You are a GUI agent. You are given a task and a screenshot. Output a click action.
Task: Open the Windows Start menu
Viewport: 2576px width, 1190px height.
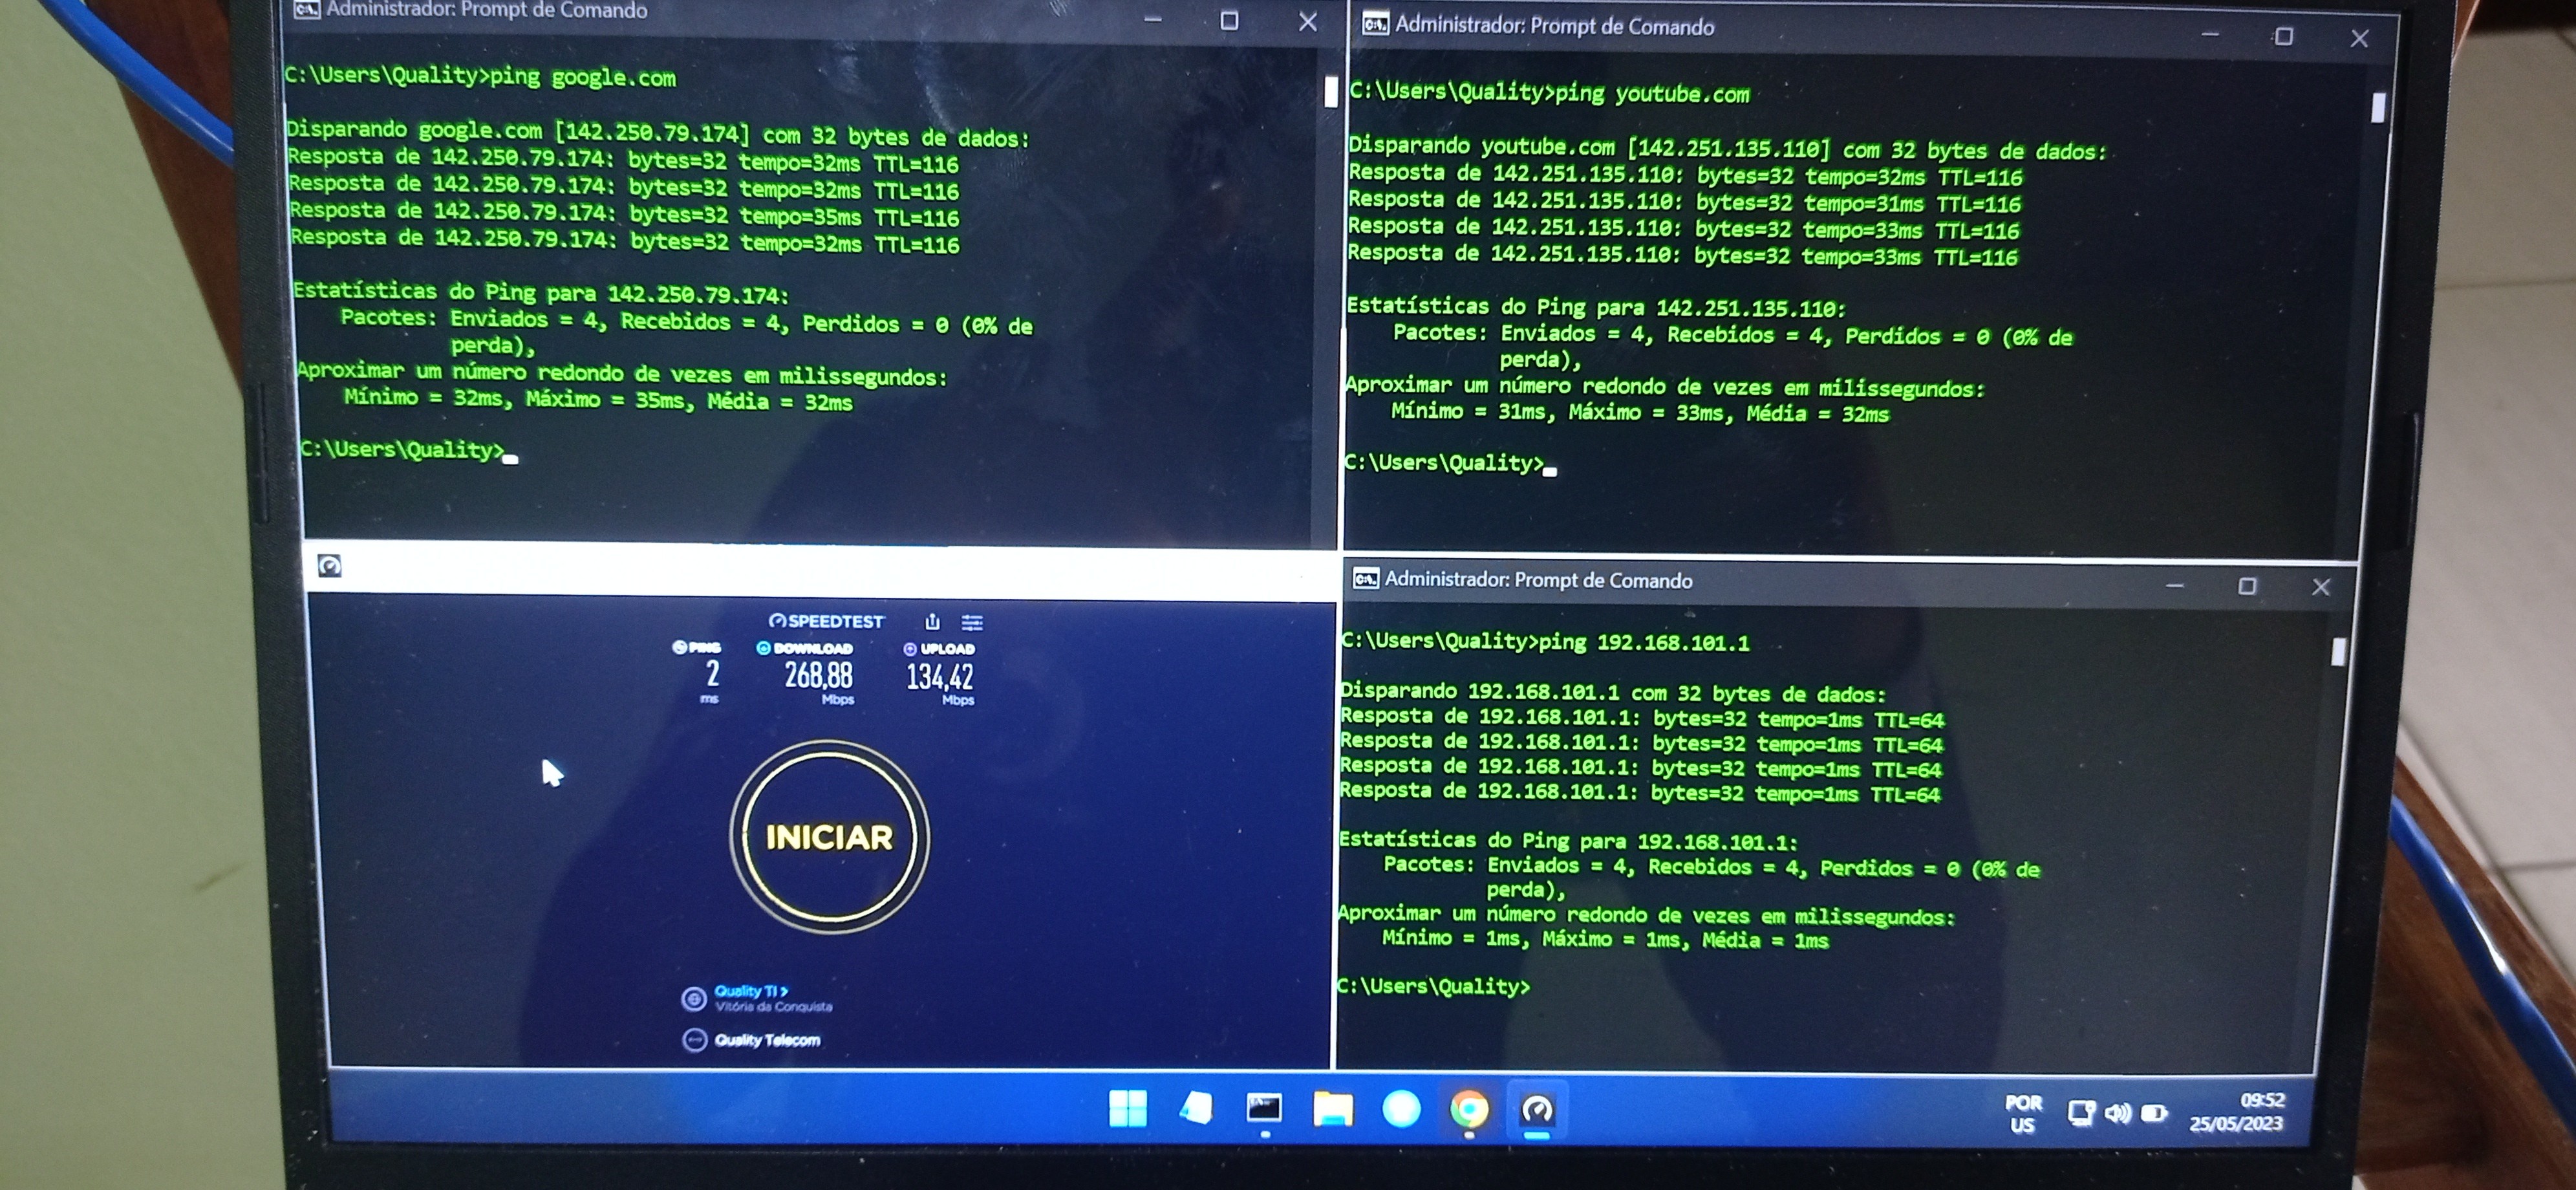1128,1108
